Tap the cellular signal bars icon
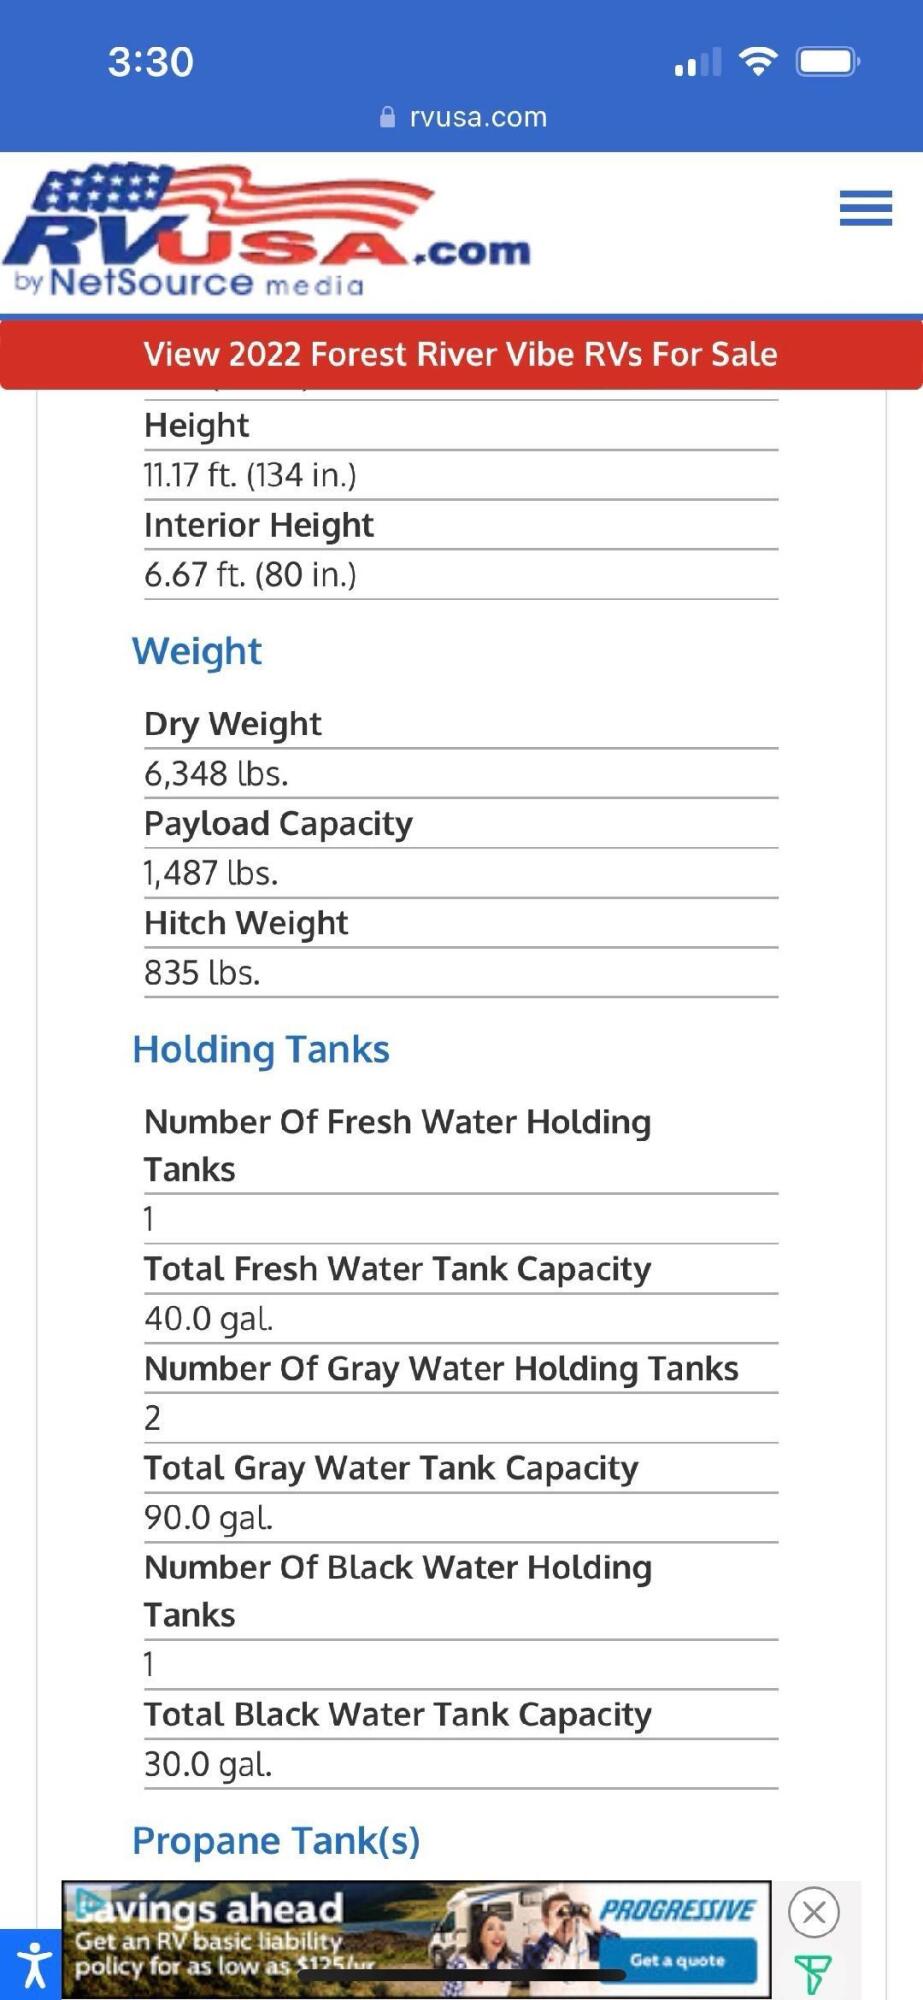 (697, 63)
